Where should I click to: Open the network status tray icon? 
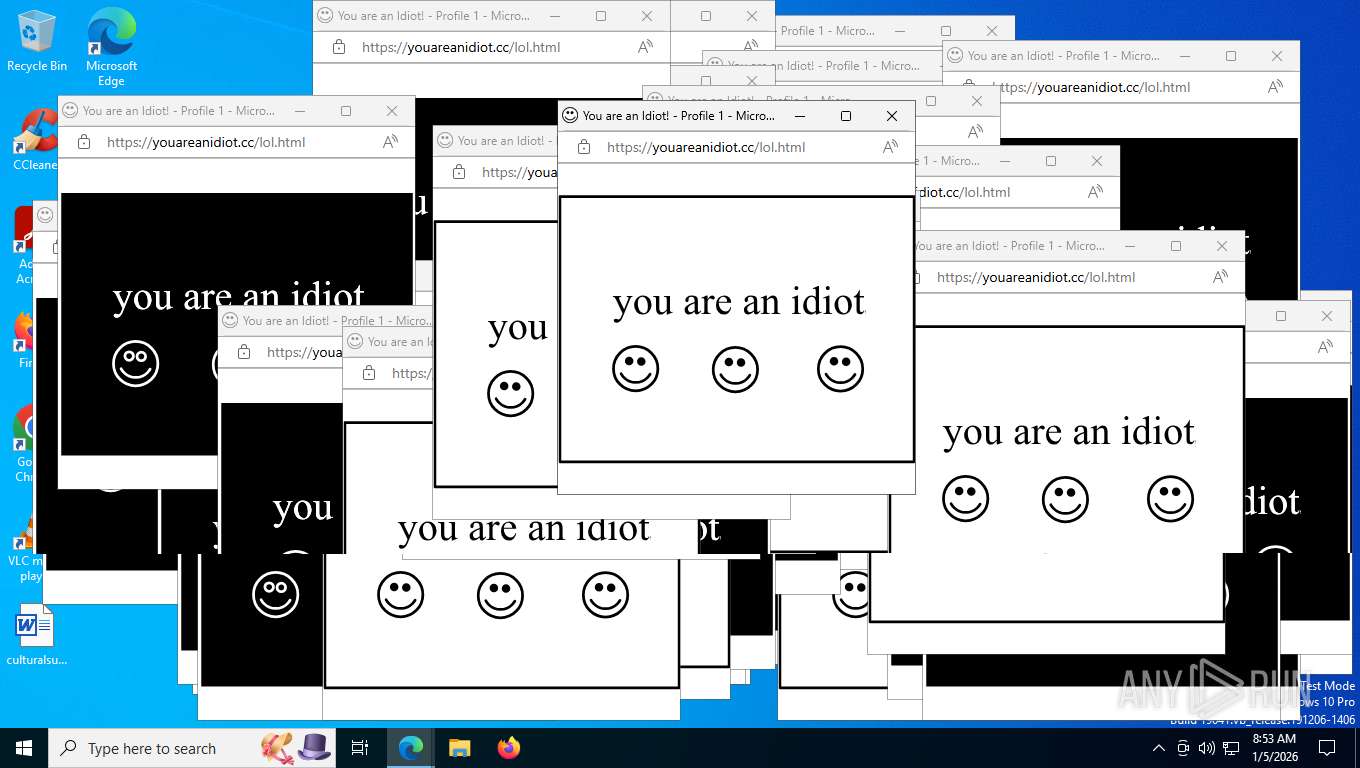click(x=1231, y=748)
